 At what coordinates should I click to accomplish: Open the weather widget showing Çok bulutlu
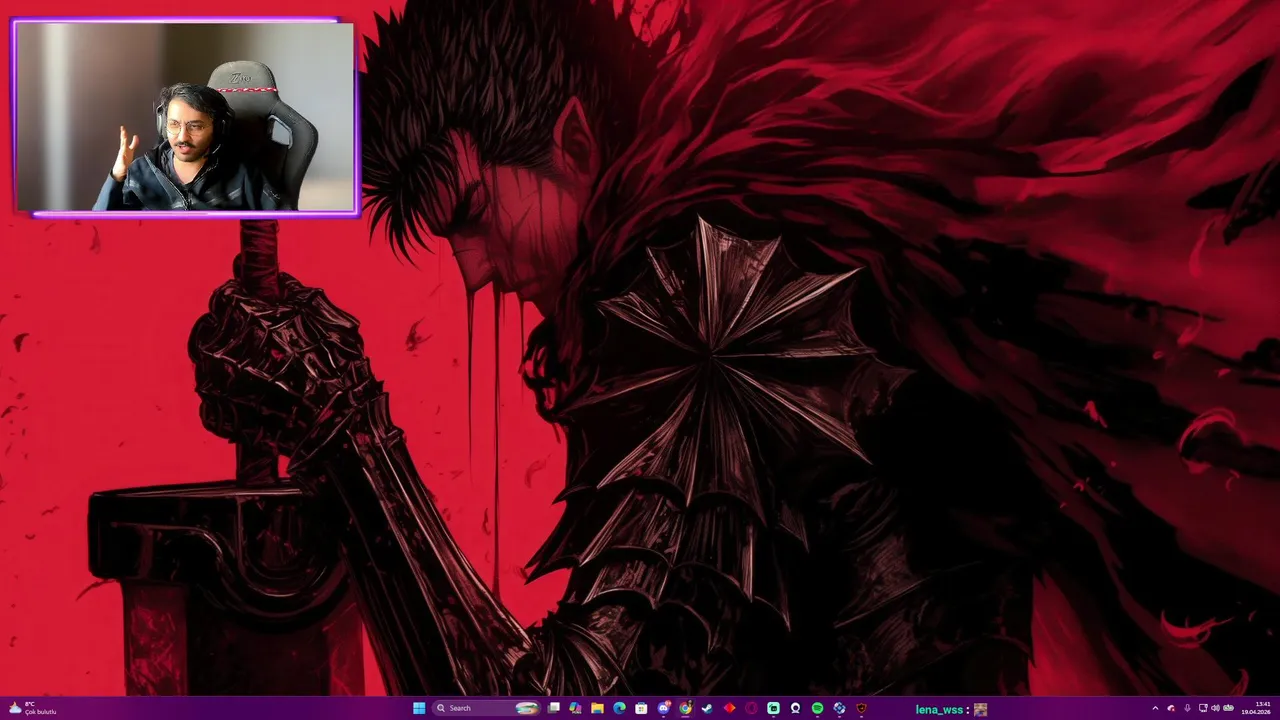(x=32, y=708)
